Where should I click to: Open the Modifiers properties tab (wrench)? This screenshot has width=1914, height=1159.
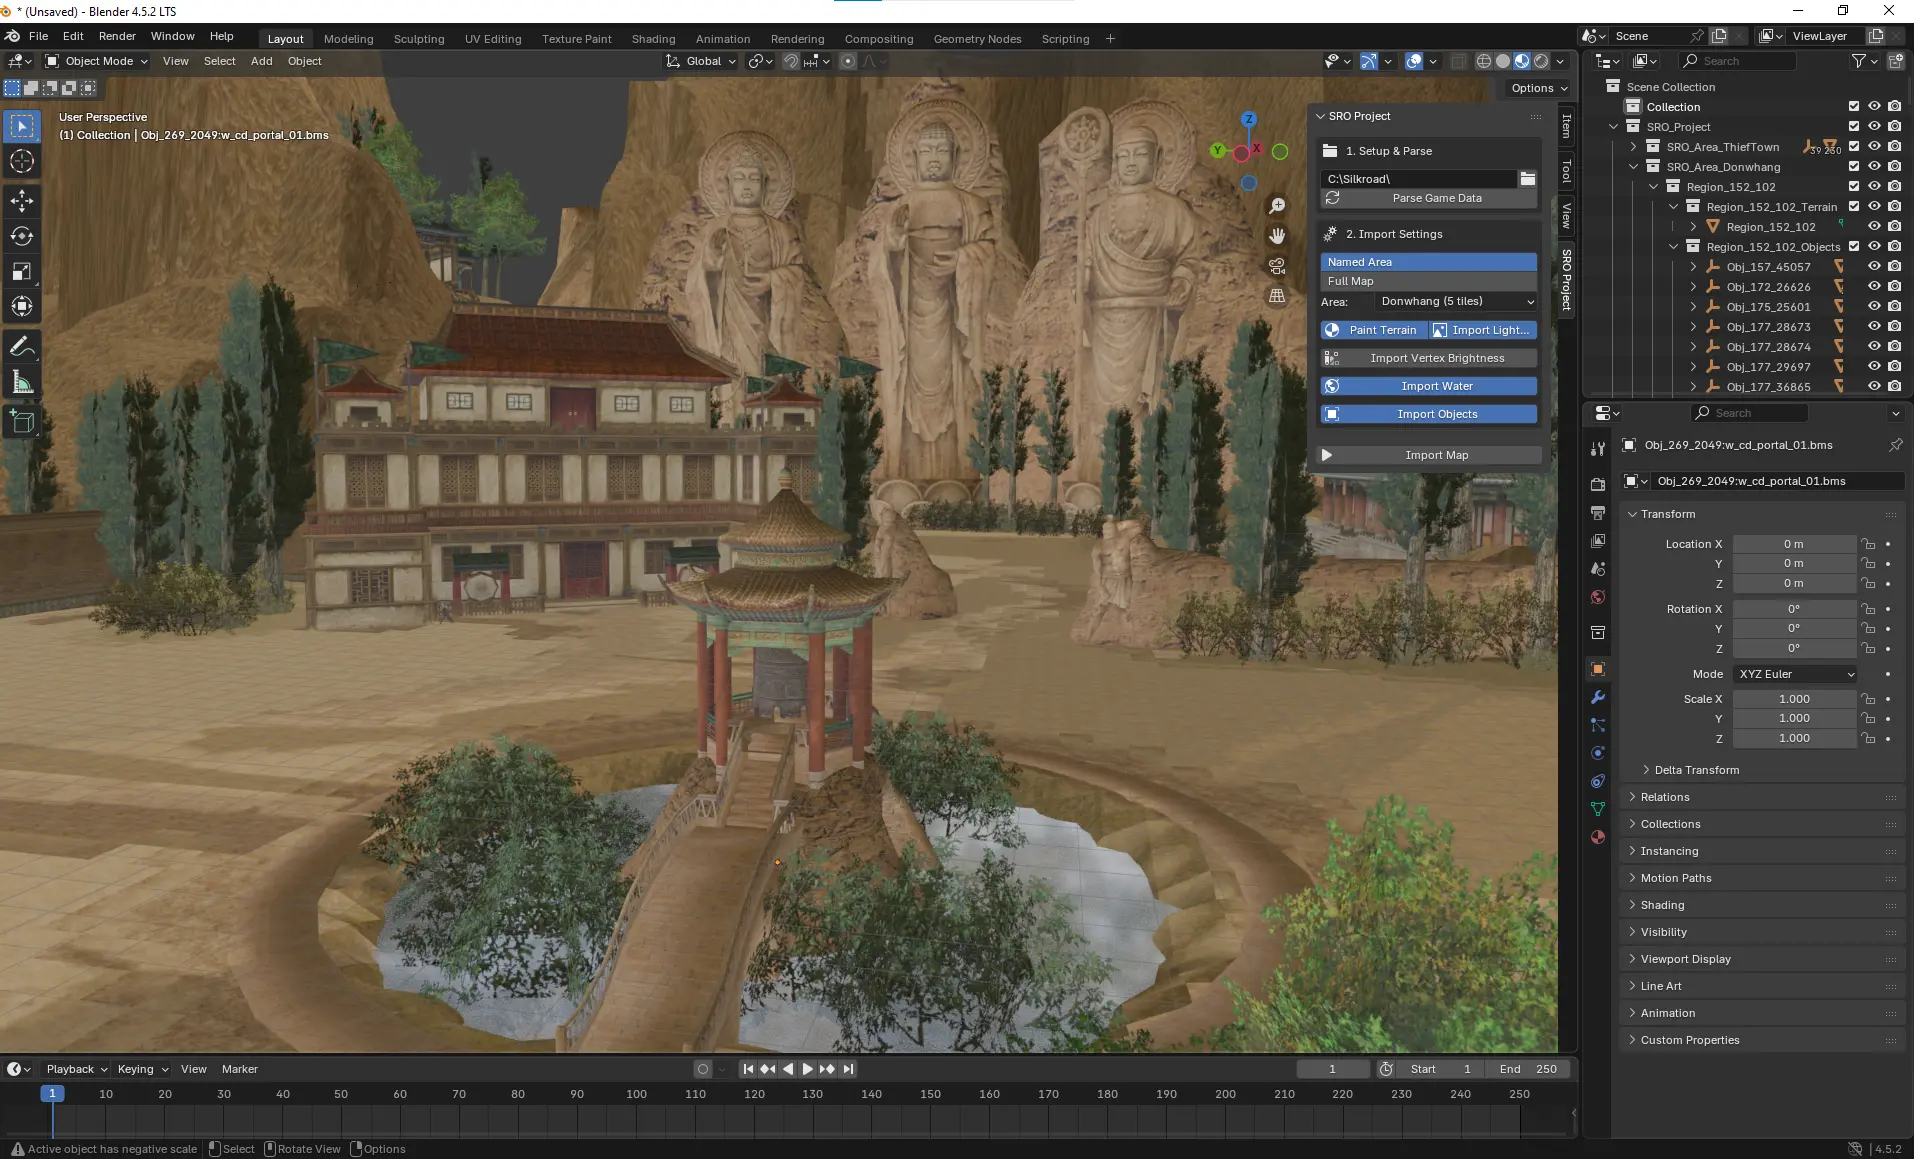click(x=1598, y=697)
